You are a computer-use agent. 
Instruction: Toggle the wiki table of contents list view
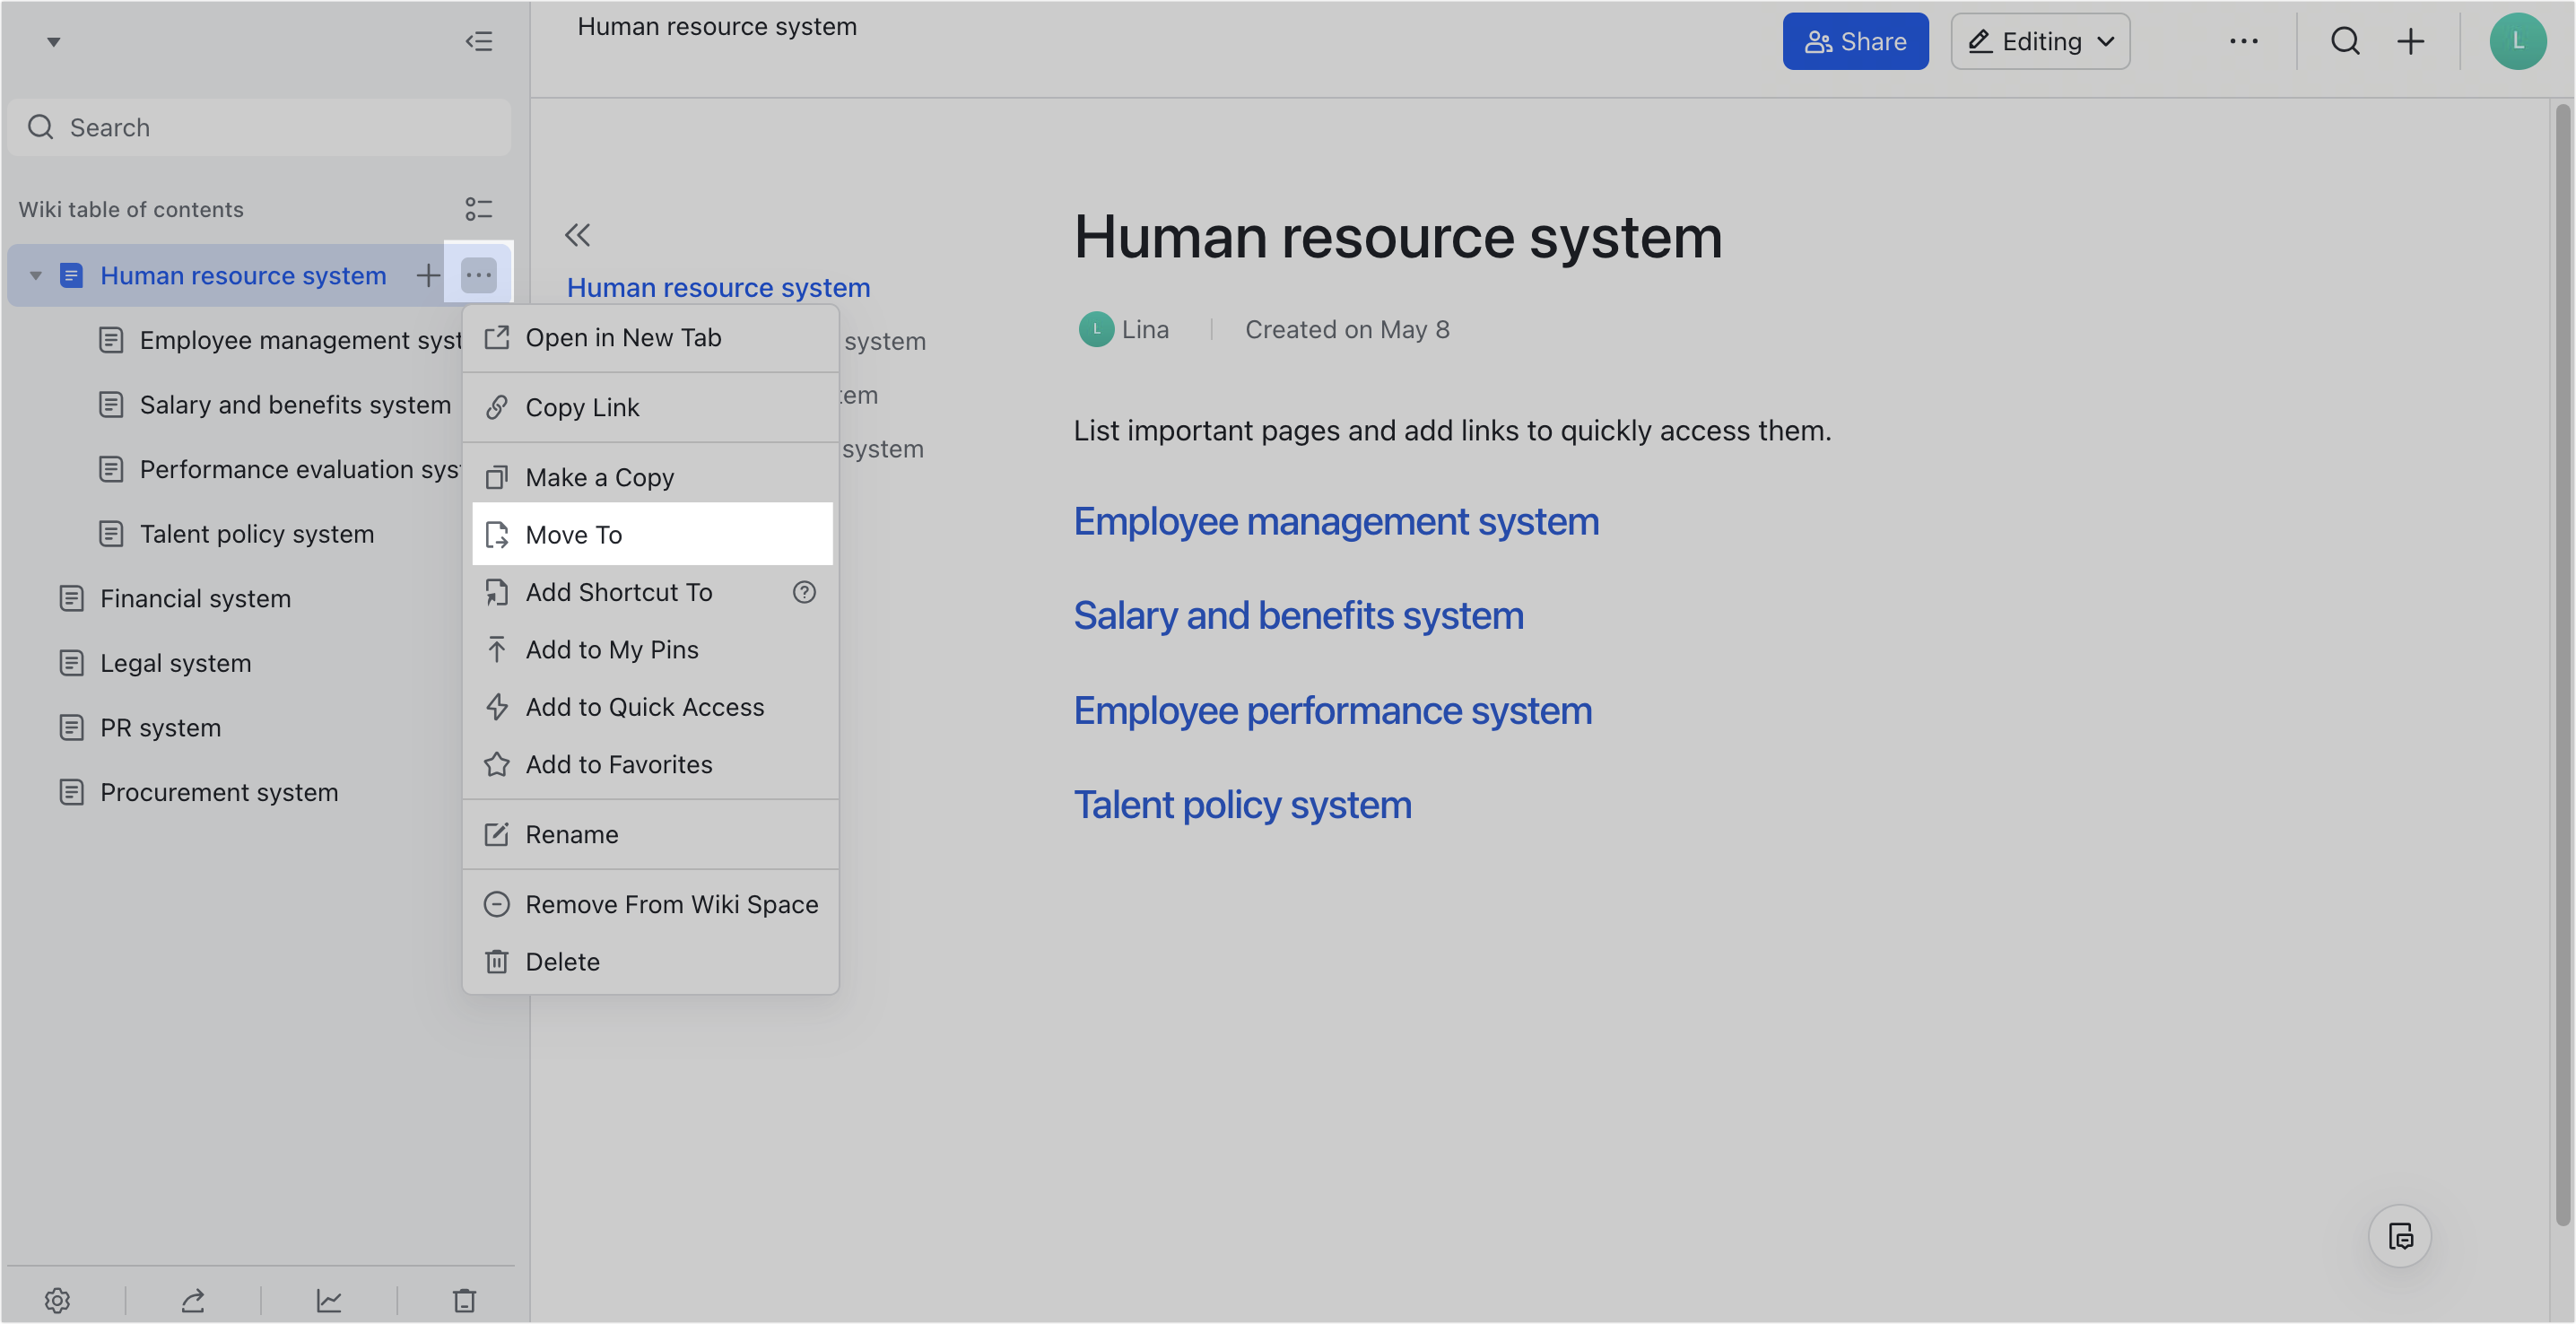pyautogui.click(x=479, y=209)
